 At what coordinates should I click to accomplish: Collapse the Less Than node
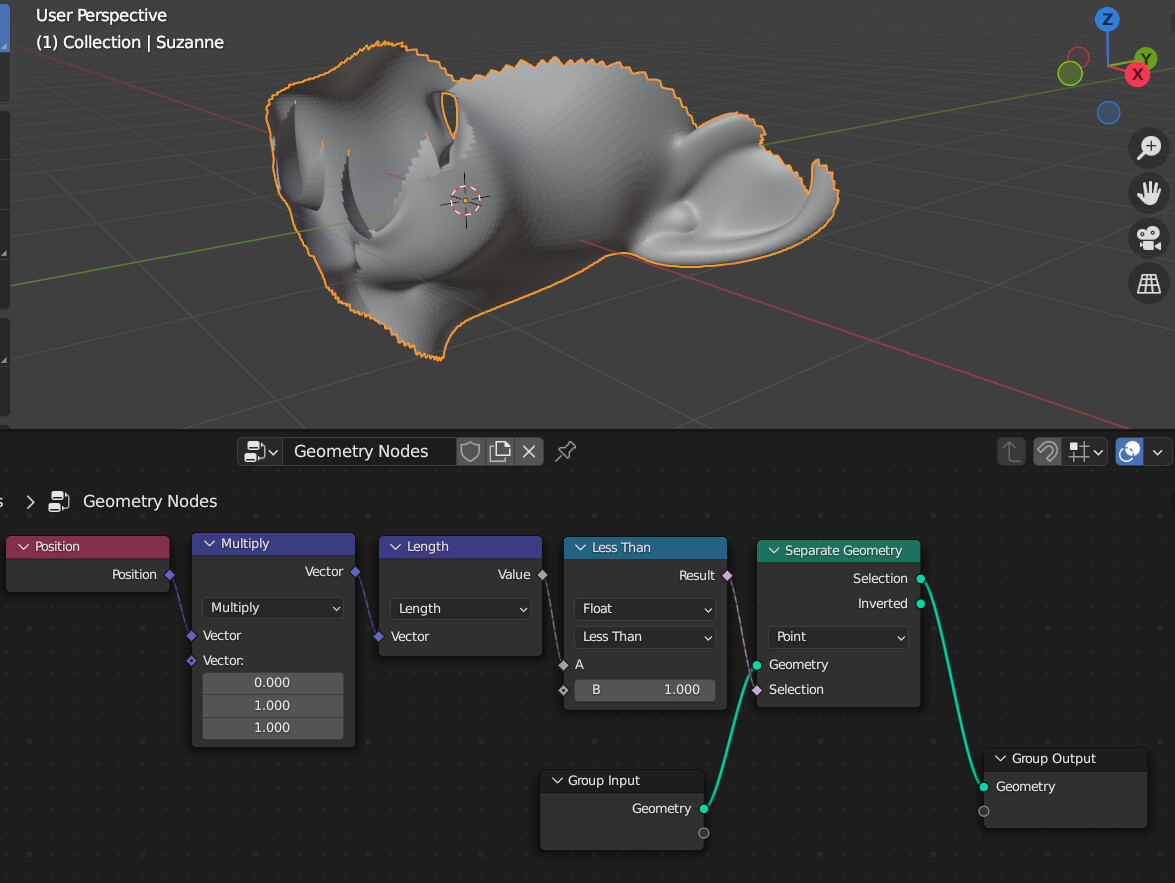(580, 547)
